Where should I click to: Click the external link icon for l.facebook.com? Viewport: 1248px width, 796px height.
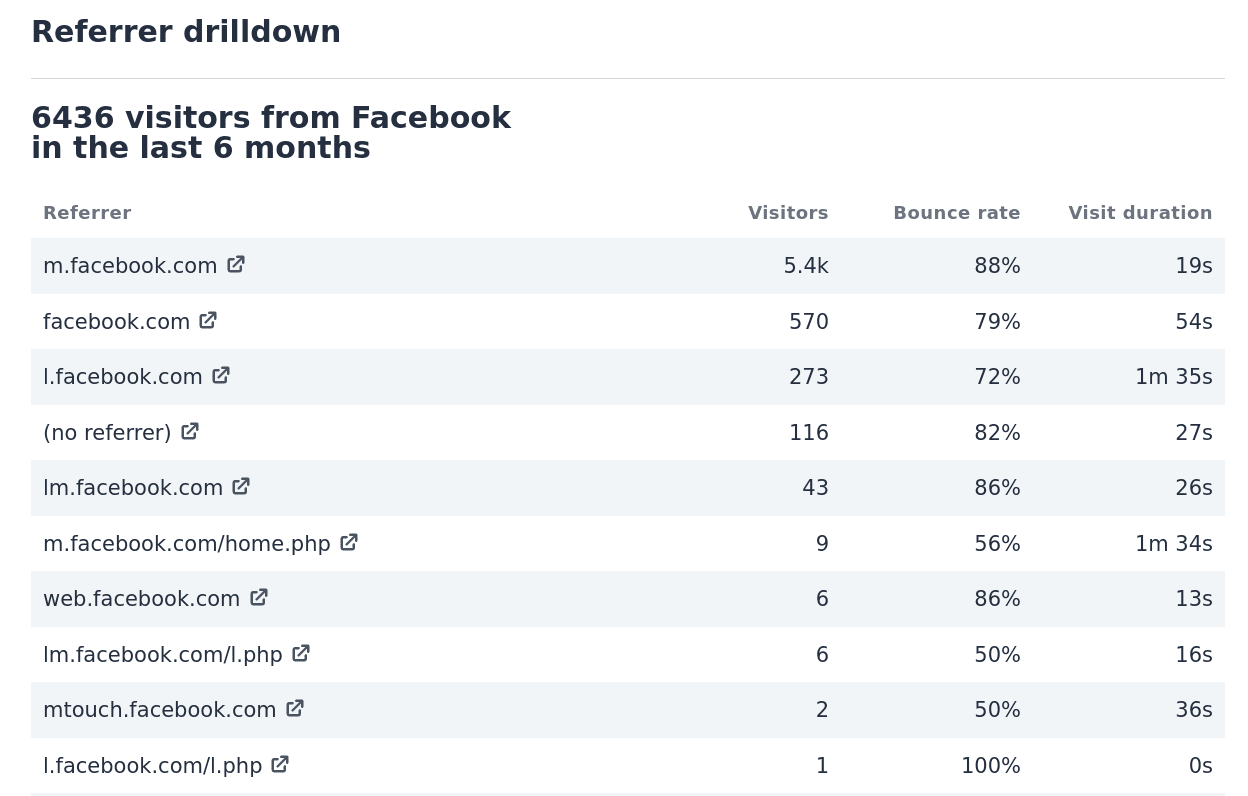click(x=220, y=375)
